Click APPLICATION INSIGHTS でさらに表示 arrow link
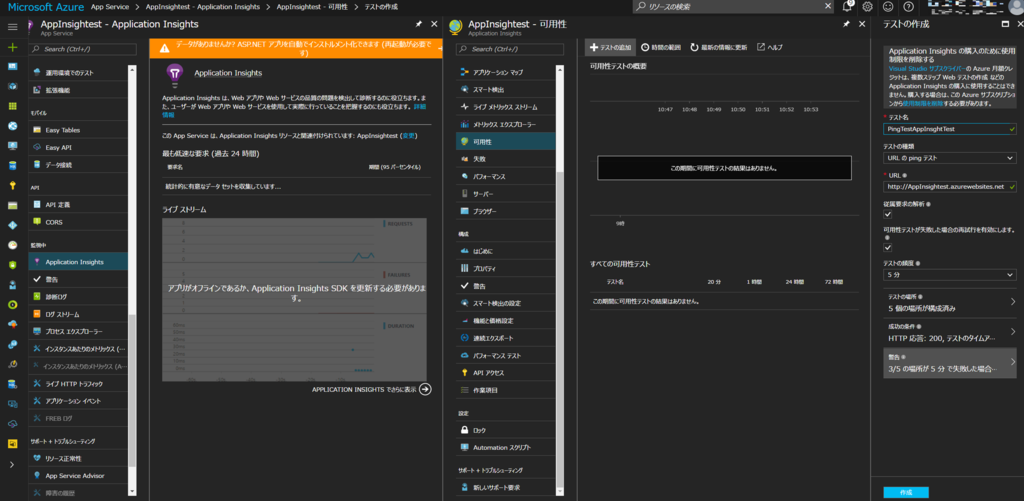This screenshot has width=1024, height=501. [372, 389]
